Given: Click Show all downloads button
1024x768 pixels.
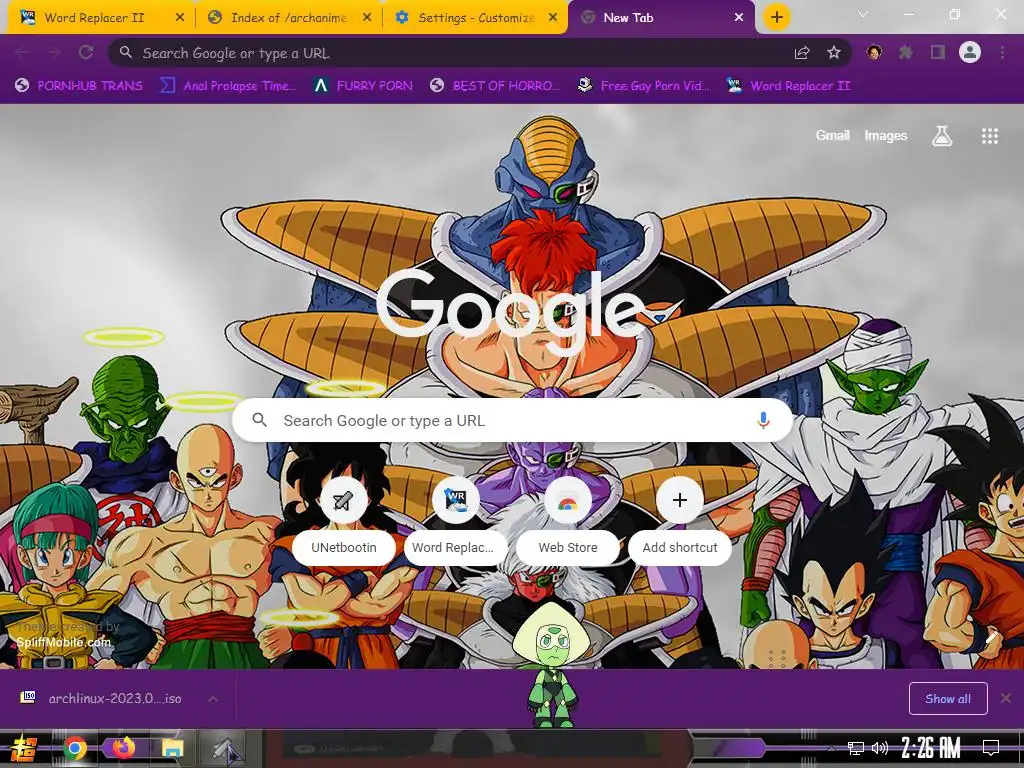Looking at the screenshot, I should [x=948, y=699].
